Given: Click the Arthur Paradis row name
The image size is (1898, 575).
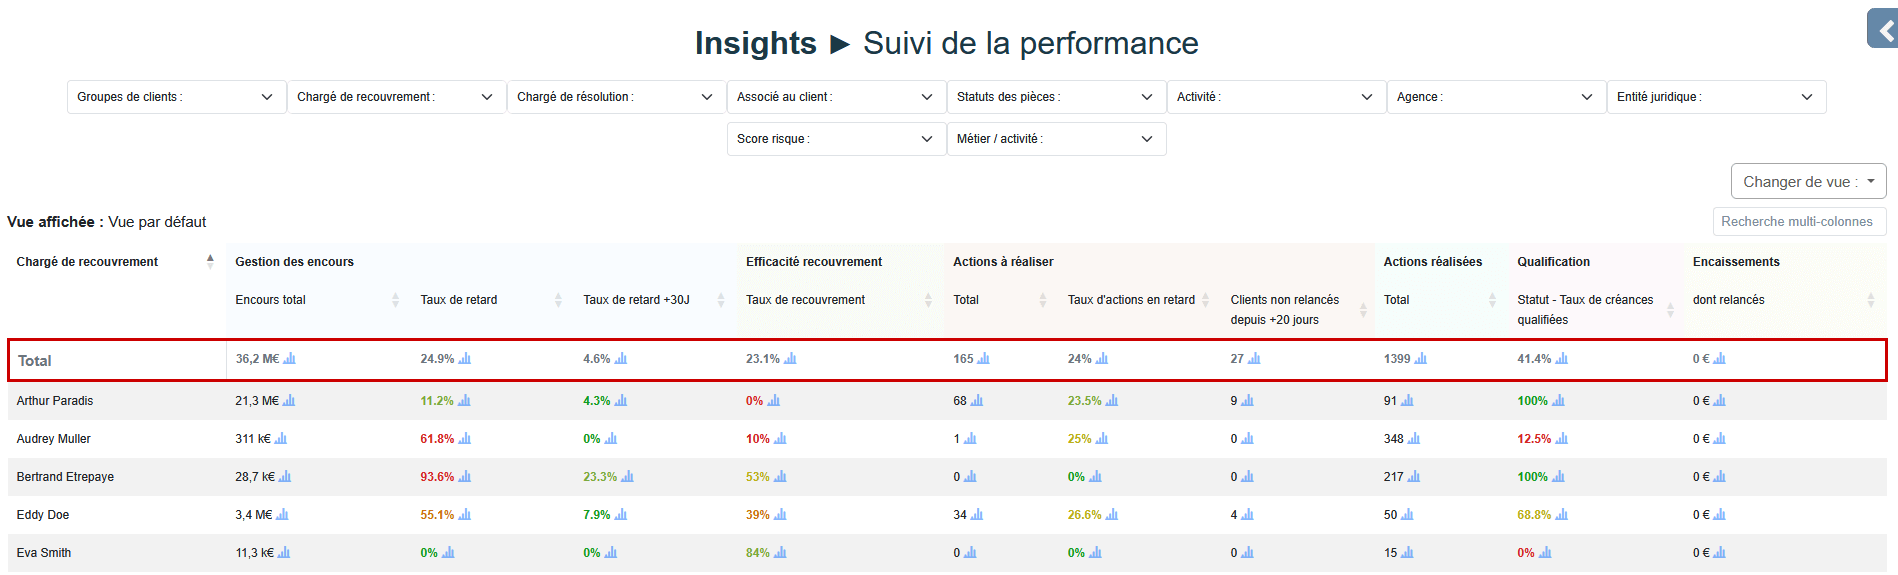Looking at the screenshot, I should point(55,401).
